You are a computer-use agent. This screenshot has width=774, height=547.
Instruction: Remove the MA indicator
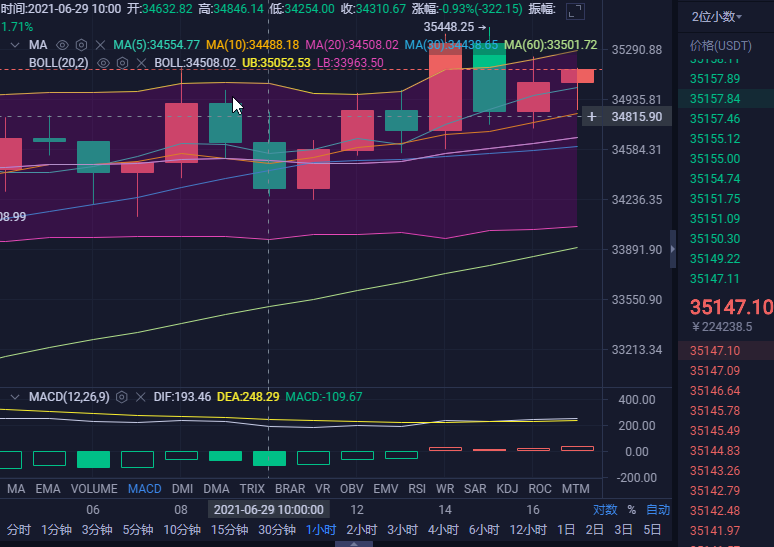pos(100,45)
